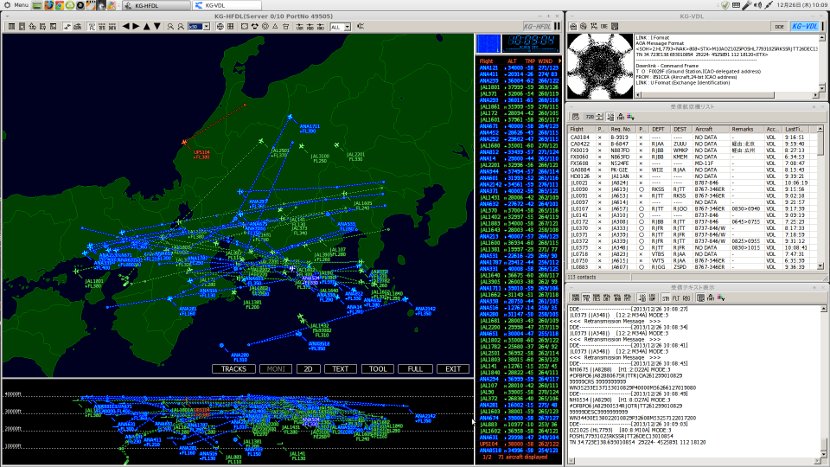The width and height of the screenshot is (830, 467).
Task: Click the blue signal indicator box
Action: (488, 43)
